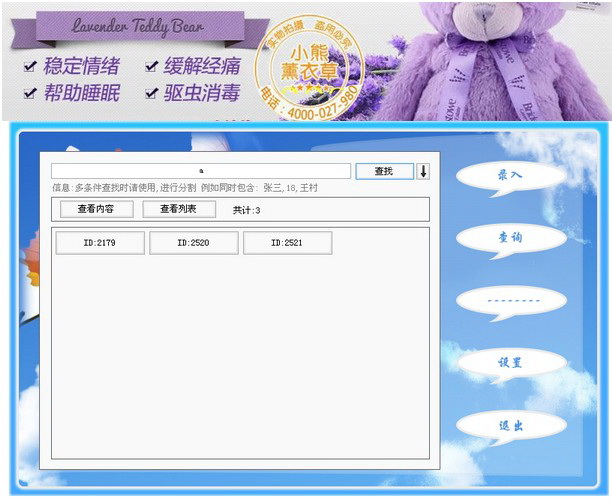This screenshot has width=612, height=504.
Task: Click the 稳定情绪 checkmark in banner
Action: coord(30,66)
